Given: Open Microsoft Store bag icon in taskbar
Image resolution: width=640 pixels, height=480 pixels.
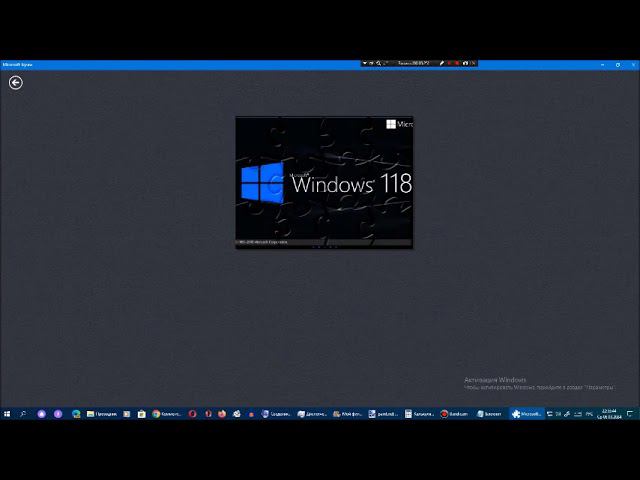Looking at the screenshot, I should 142,414.
